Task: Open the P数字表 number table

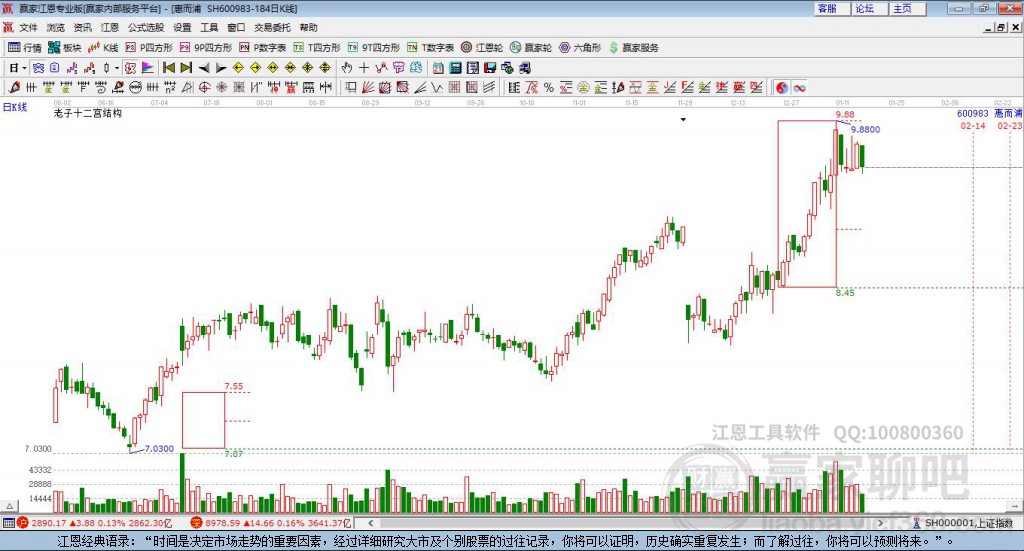Action: [x=263, y=48]
